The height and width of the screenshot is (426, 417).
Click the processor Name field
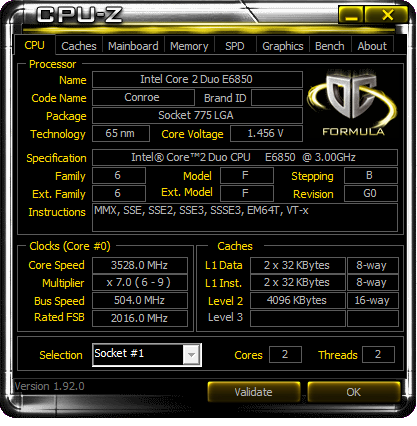[x=197, y=79]
